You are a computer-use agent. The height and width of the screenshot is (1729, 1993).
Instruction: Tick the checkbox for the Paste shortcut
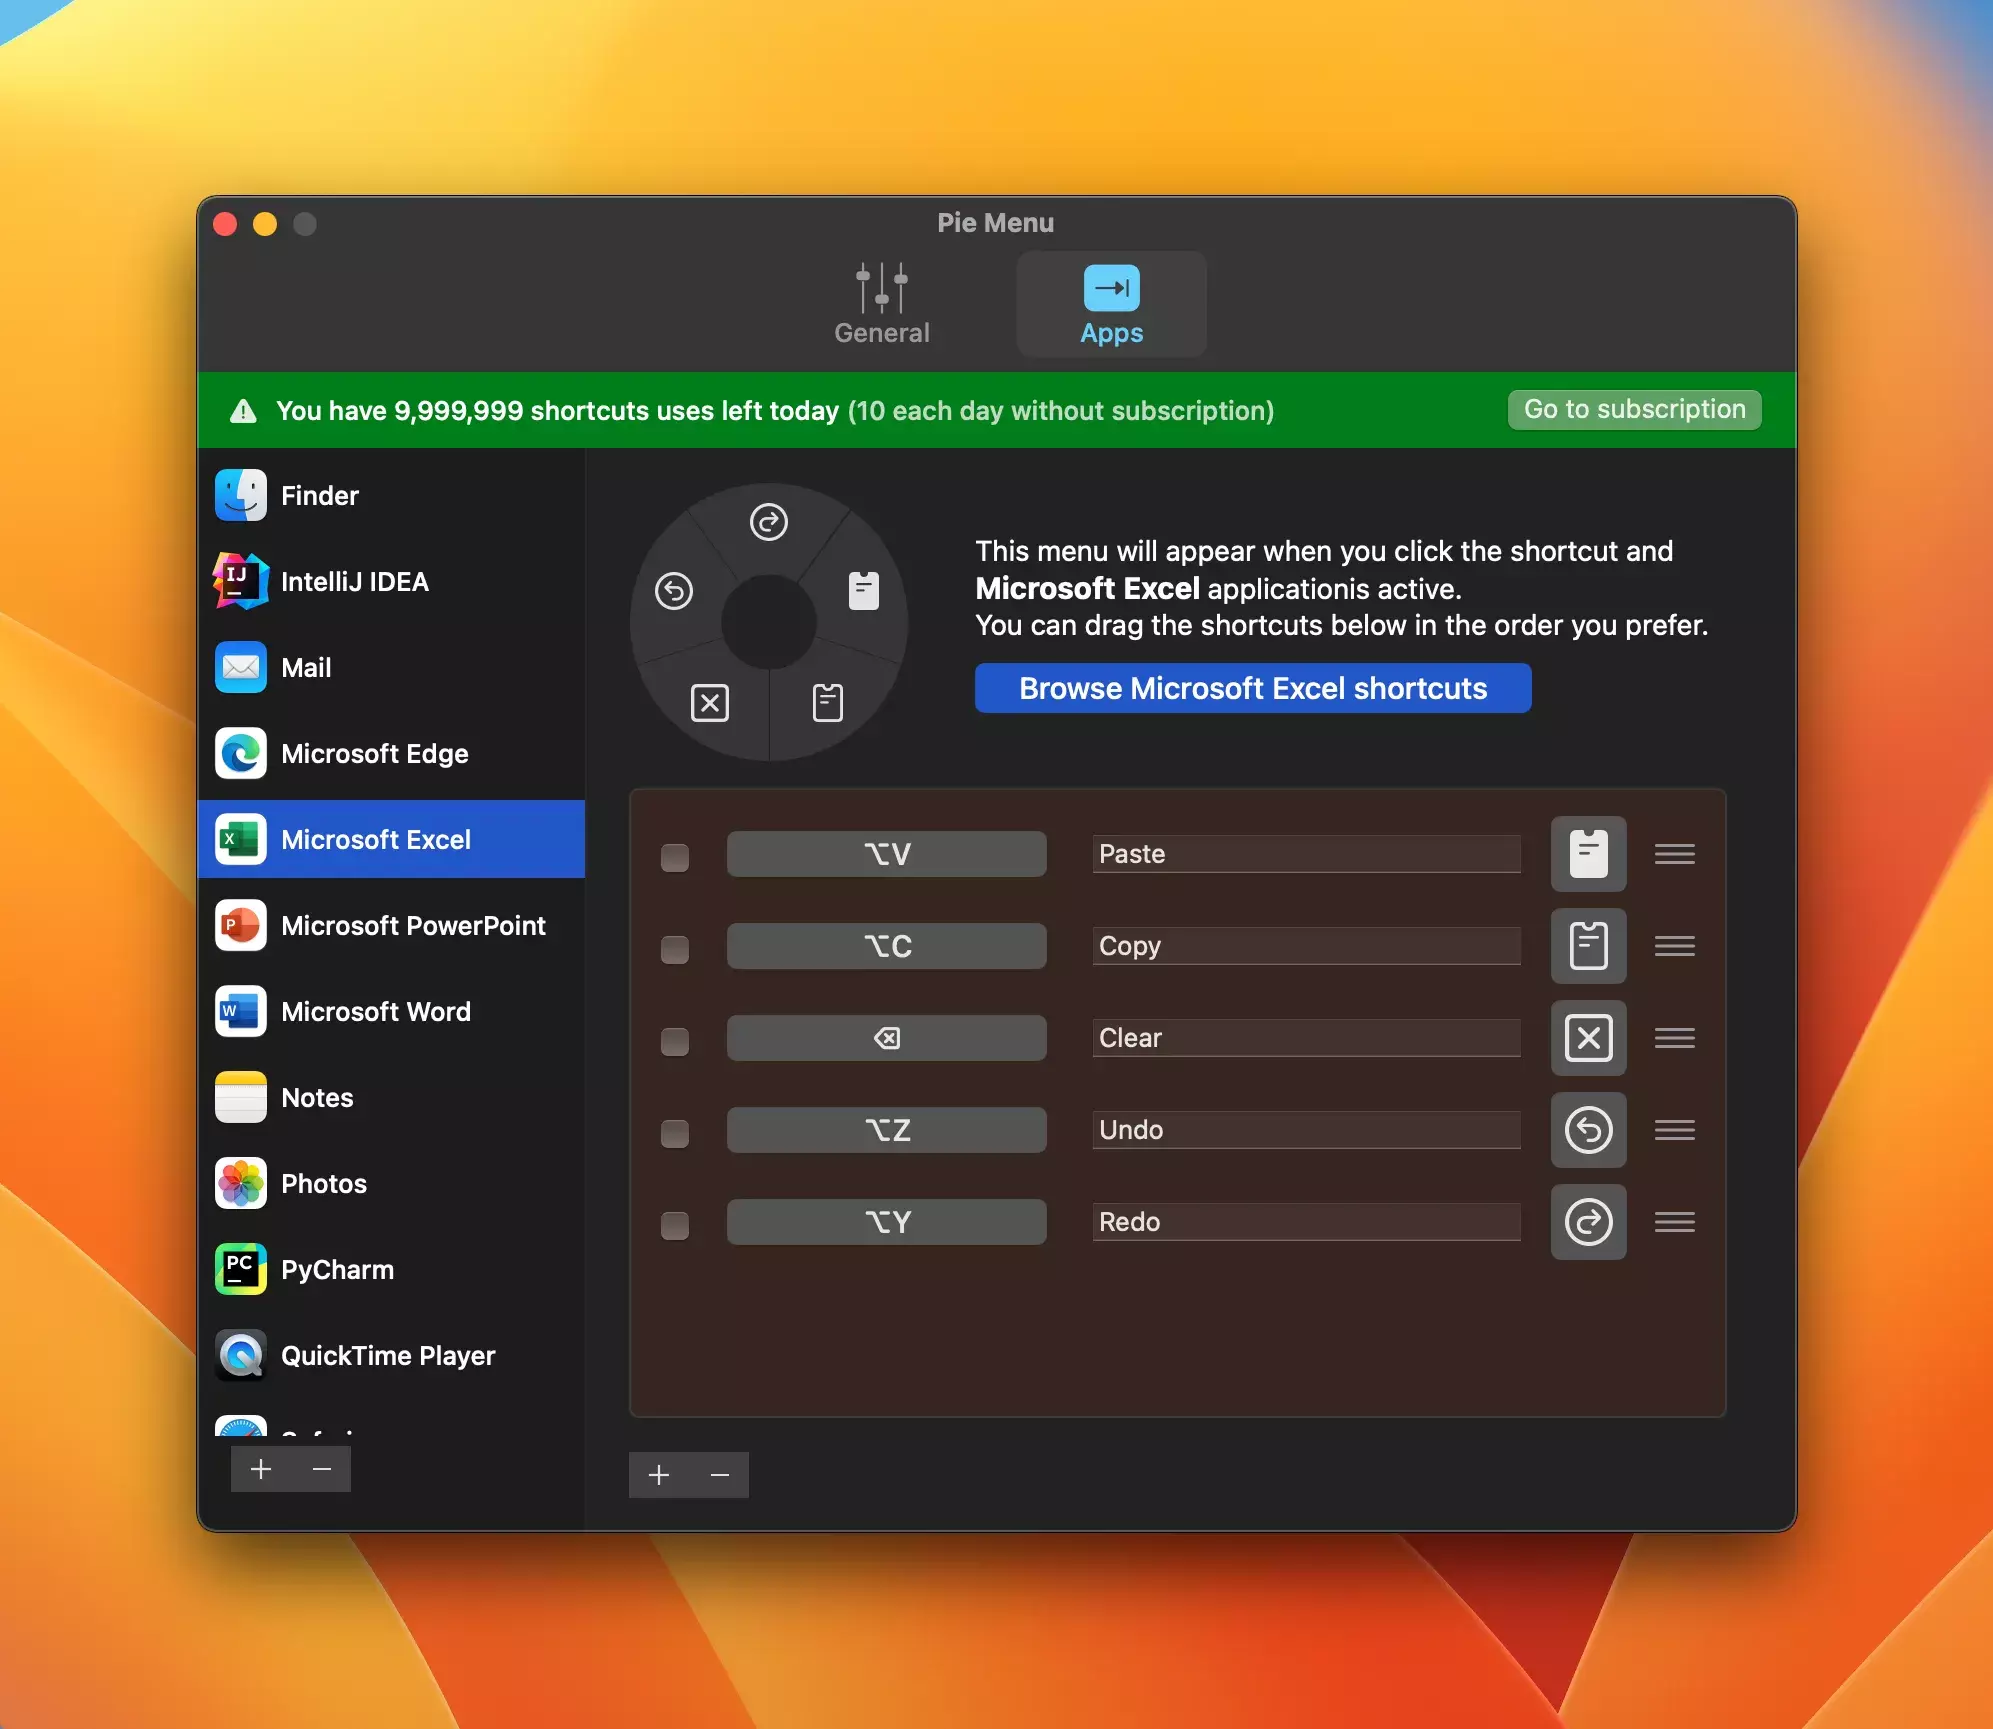pyautogui.click(x=675, y=857)
